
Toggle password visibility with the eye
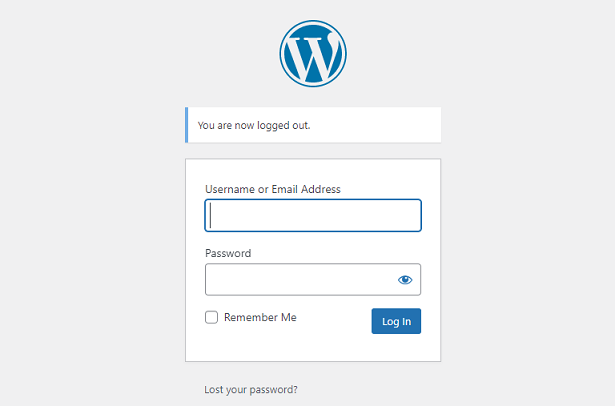[x=405, y=280]
